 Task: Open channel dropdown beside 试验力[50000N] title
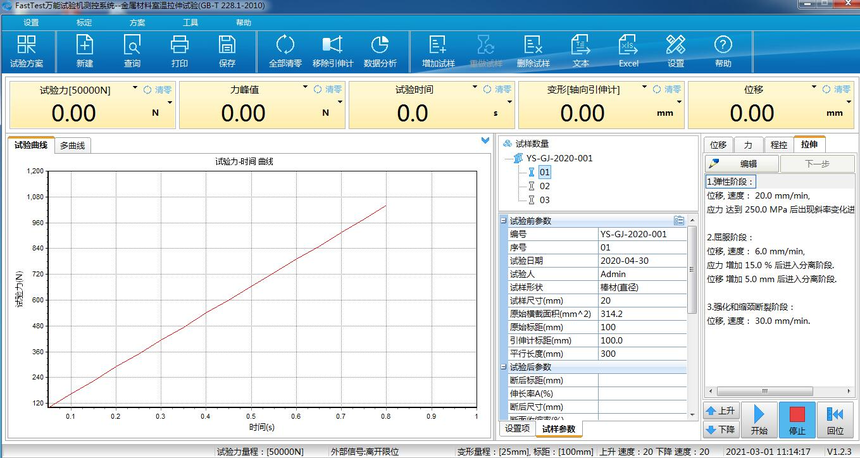[x=135, y=88]
